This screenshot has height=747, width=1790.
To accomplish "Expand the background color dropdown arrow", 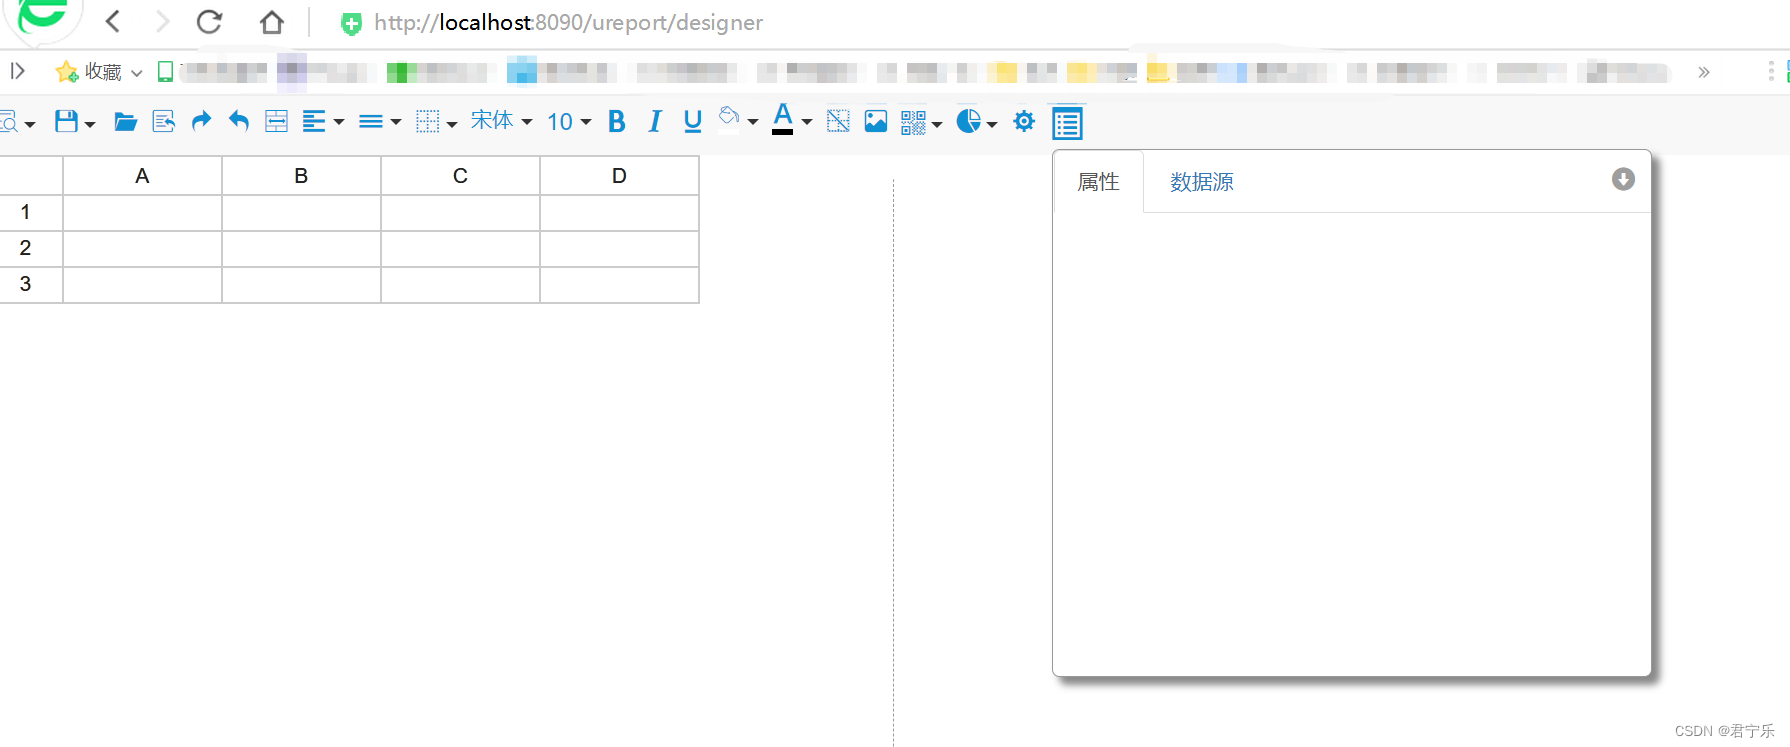I will point(753,123).
